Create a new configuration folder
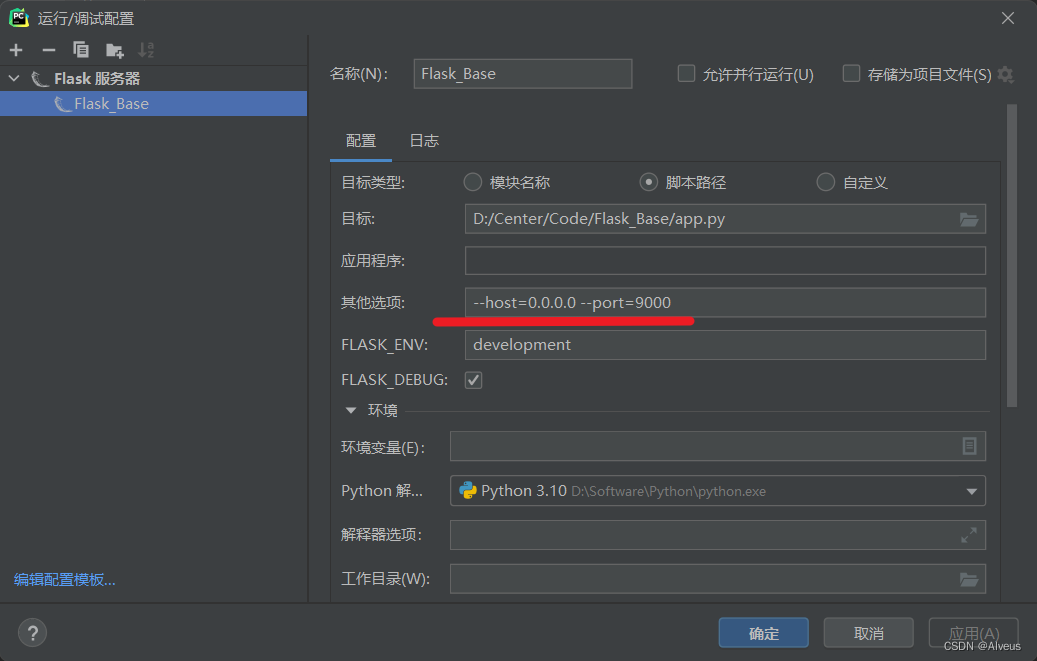 coord(114,50)
